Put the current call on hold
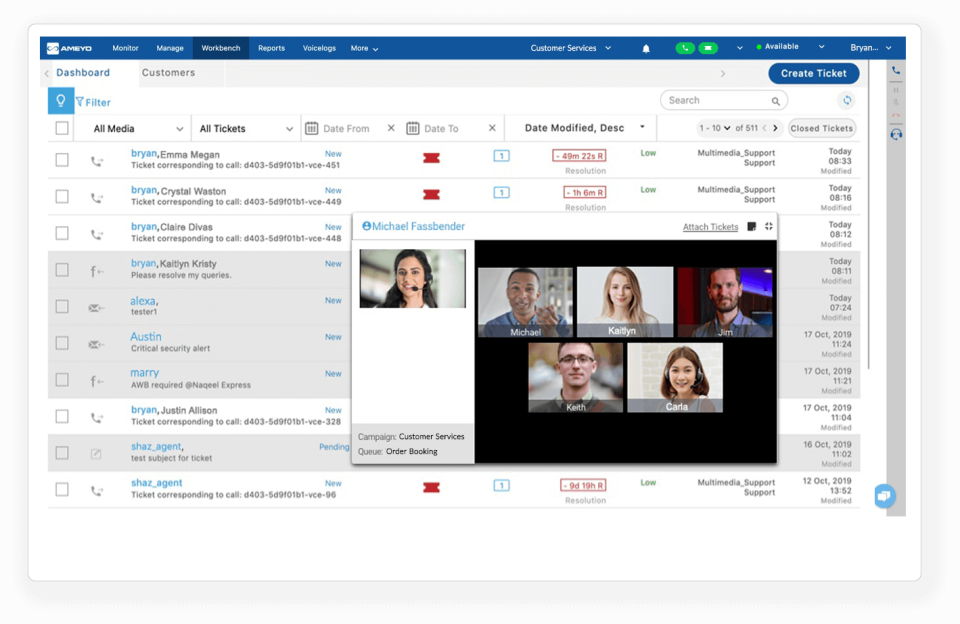The image size is (960, 624). 896,90
